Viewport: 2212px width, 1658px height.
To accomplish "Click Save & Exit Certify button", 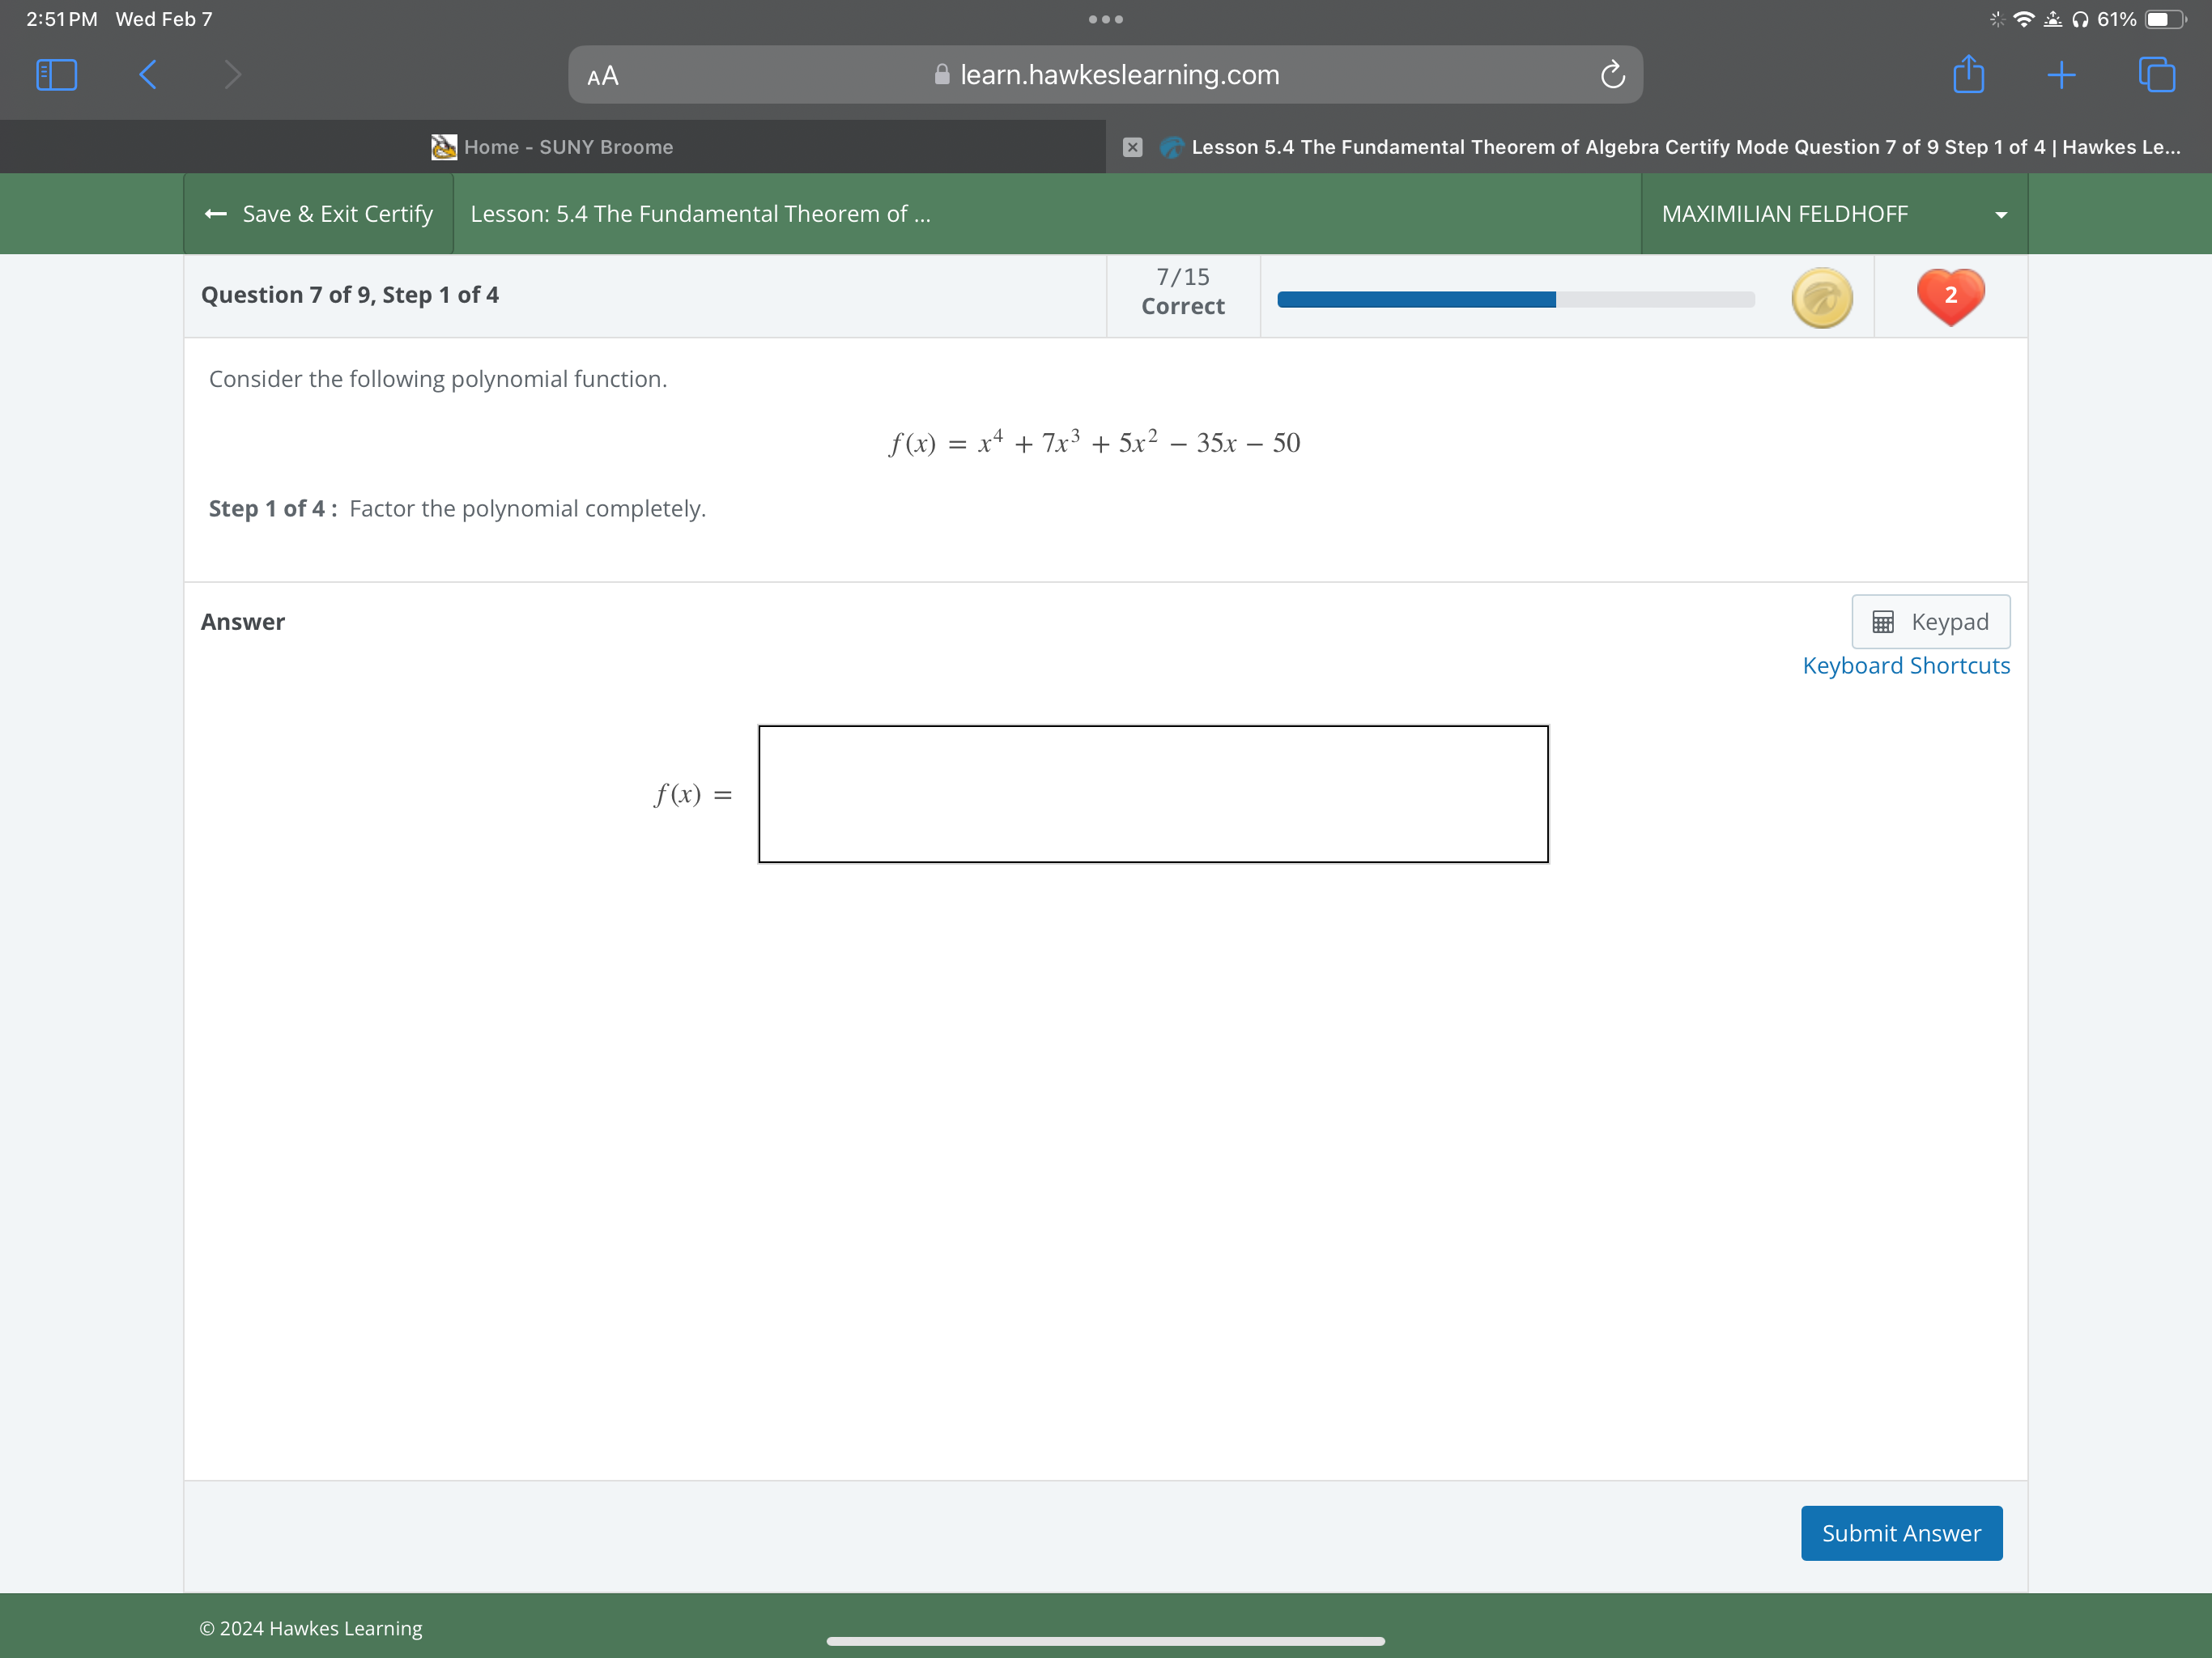I will 318,214.
